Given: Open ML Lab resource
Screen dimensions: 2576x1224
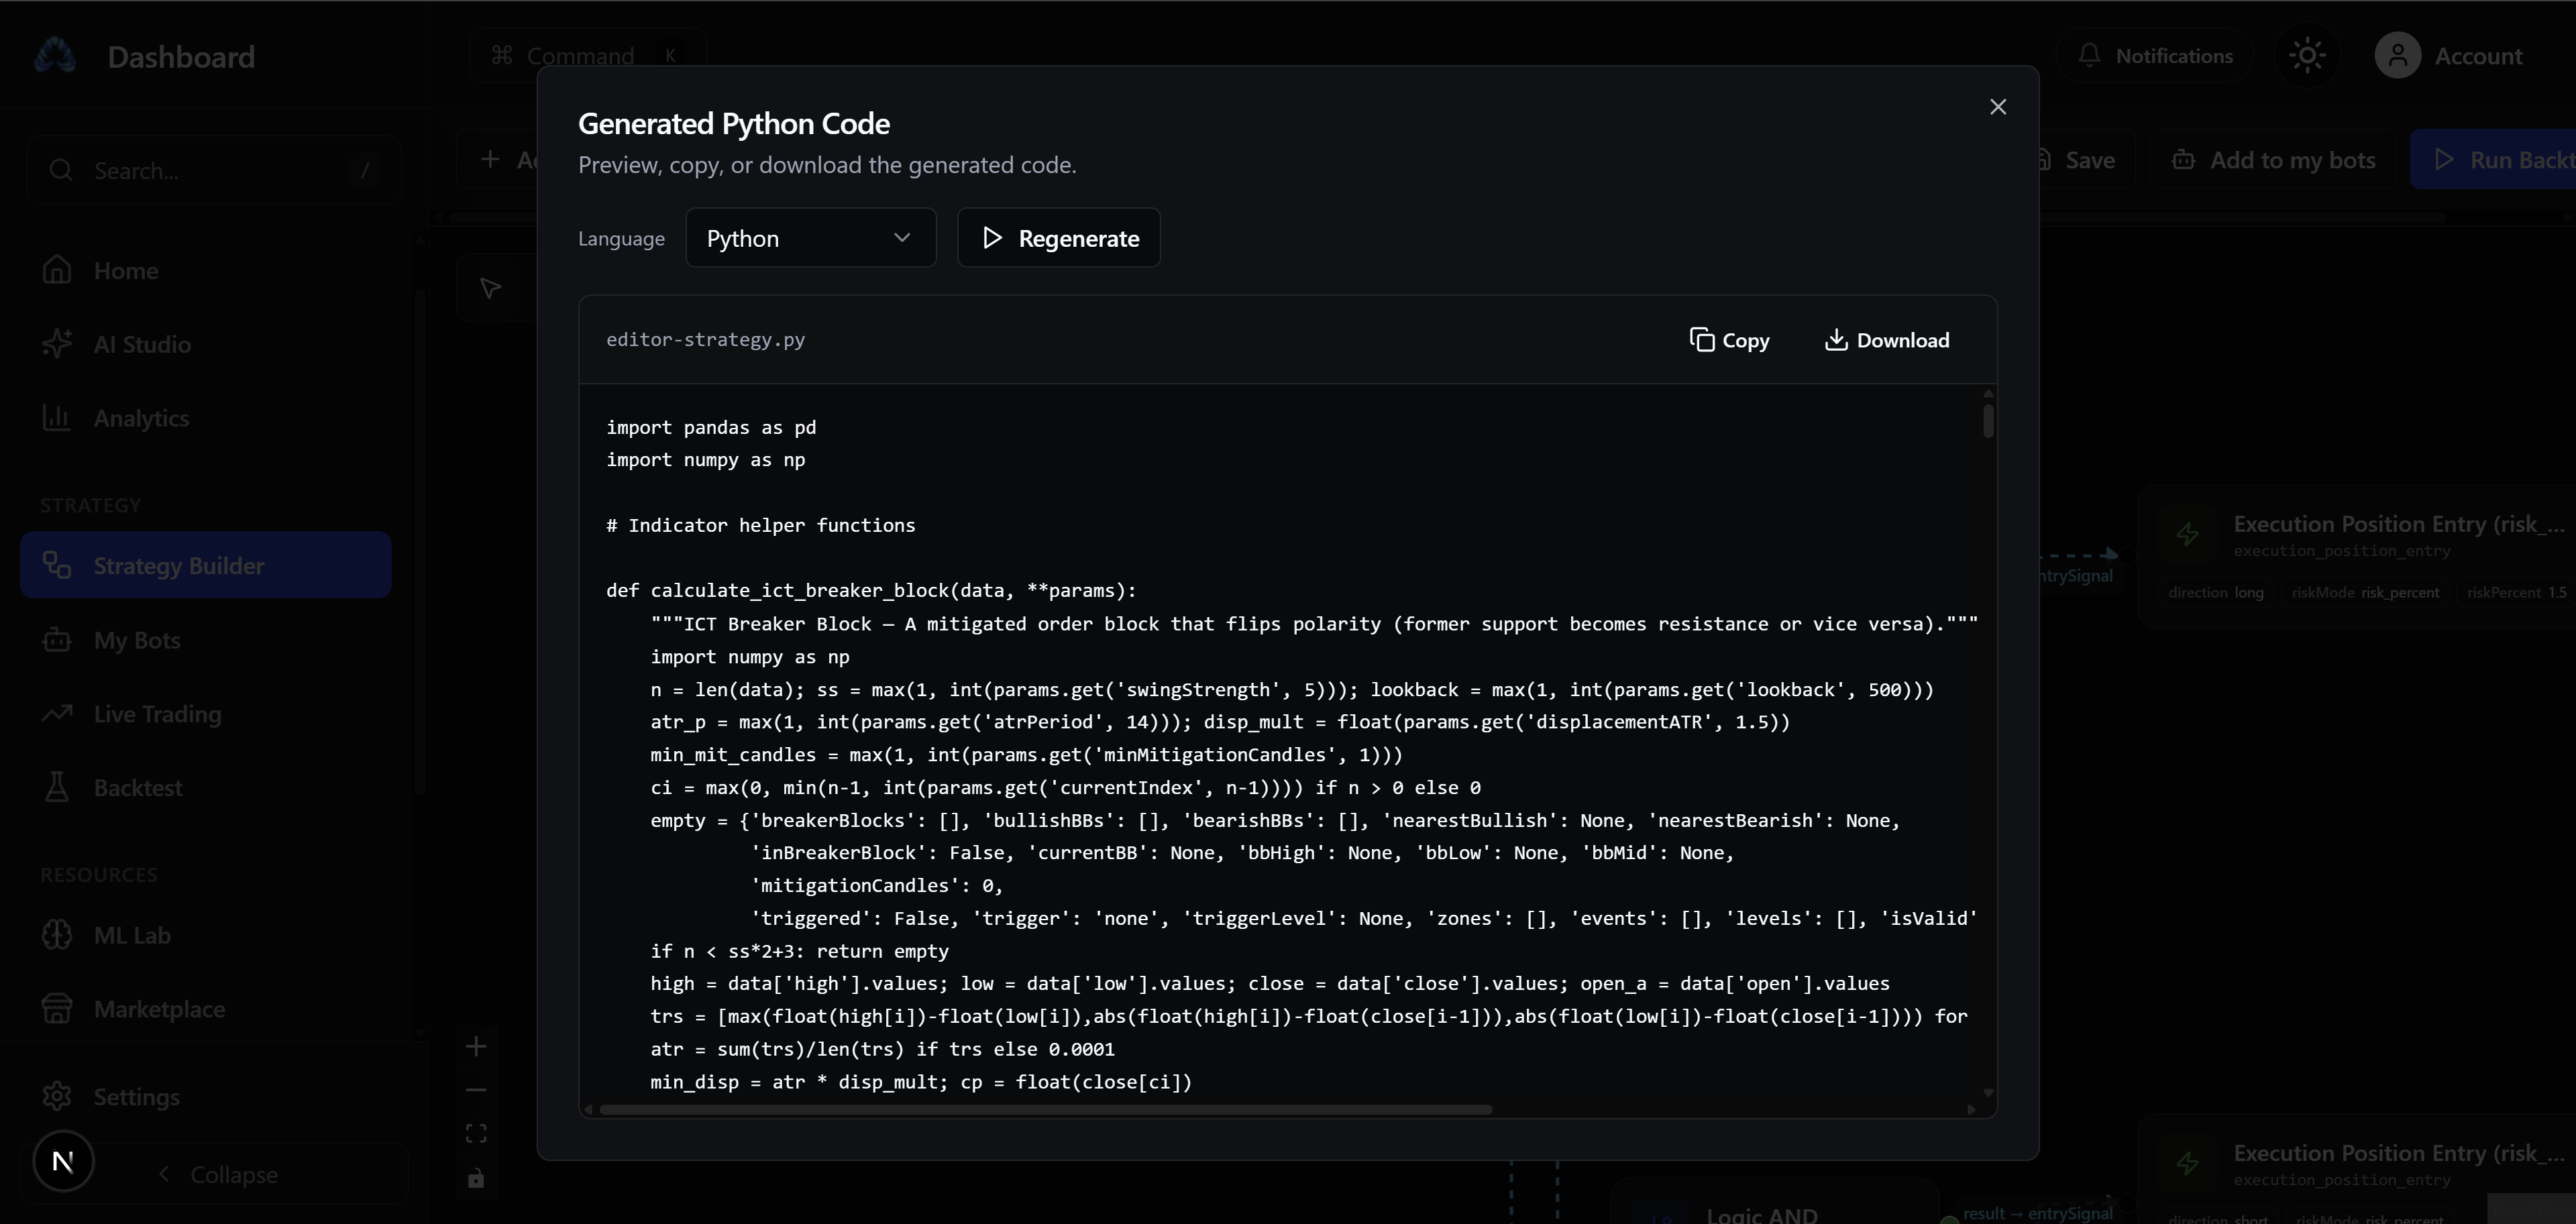Looking at the screenshot, I should click(x=205, y=935).
